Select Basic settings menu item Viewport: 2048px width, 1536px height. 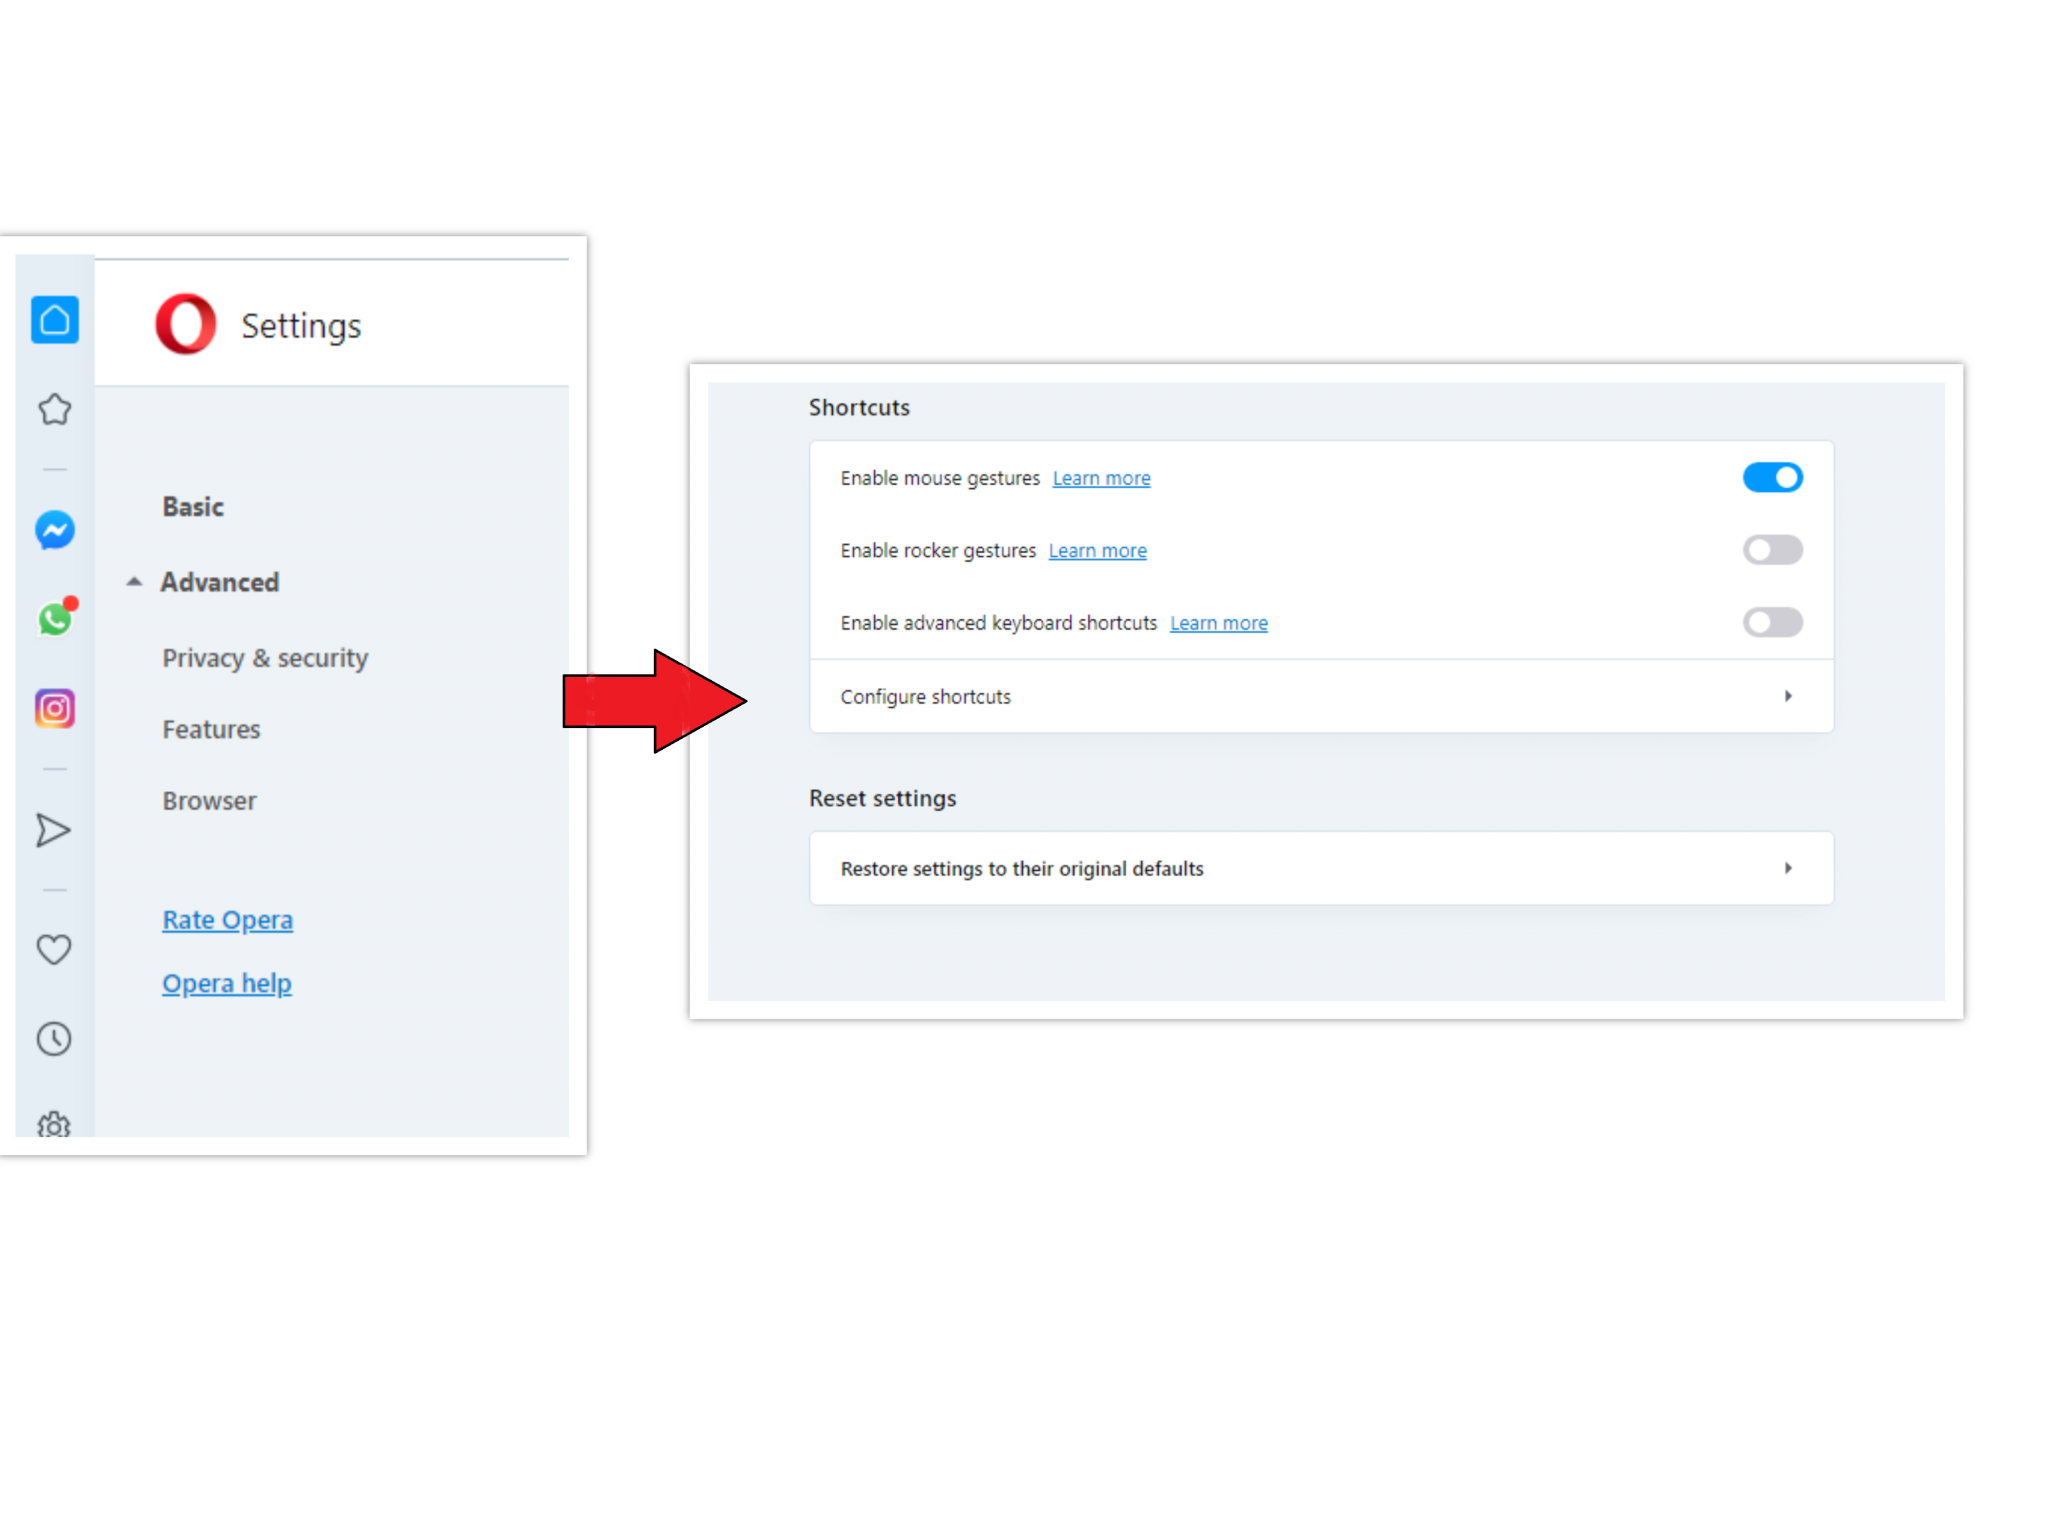192,505
